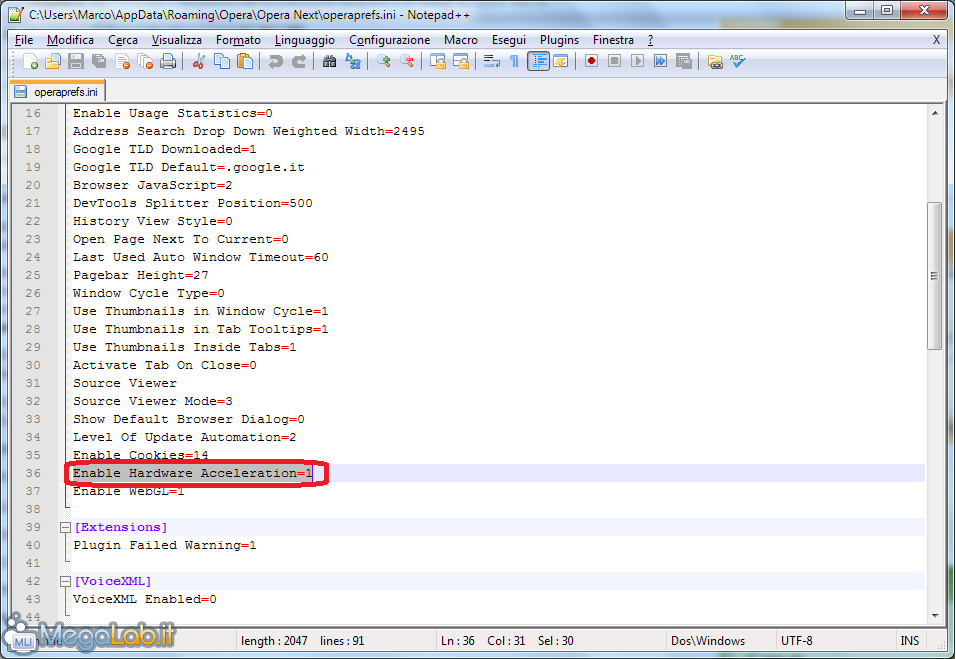Close the document with the menu bar X
The image size is (956, 659).
(936, 40)
